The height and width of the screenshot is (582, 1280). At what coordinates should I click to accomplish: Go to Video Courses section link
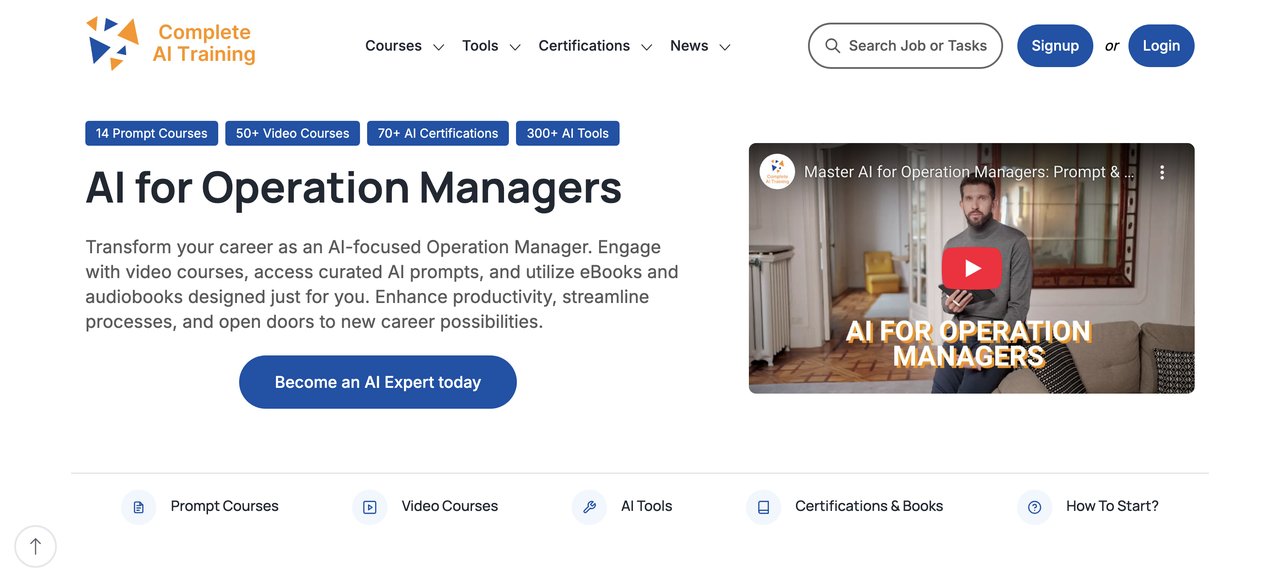coord(450,506)
